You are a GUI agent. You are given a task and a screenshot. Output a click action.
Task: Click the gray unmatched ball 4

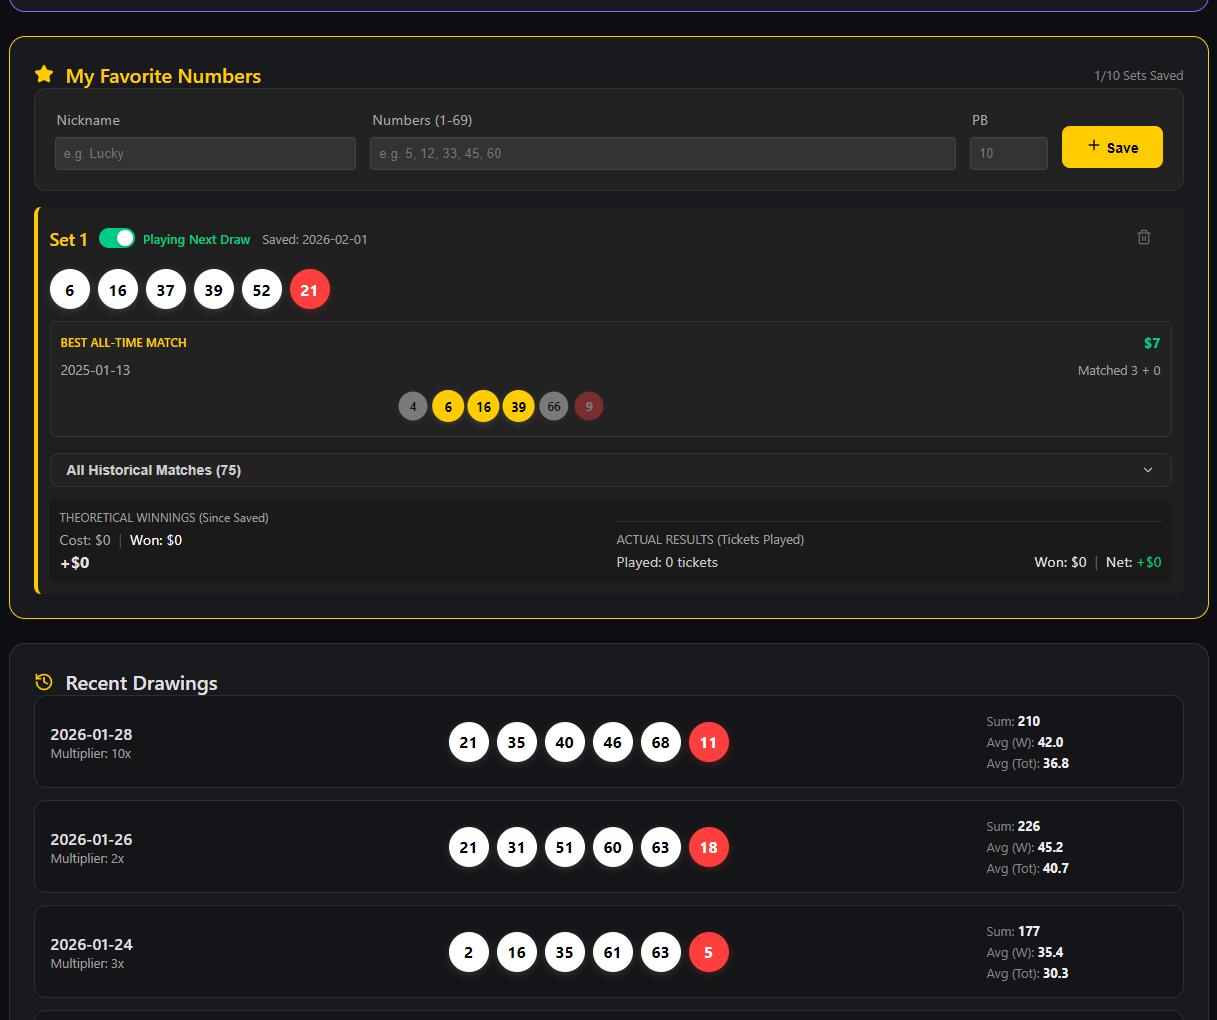[x=413, y=406]
